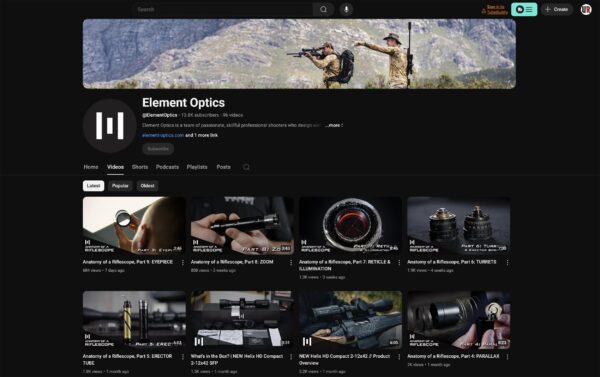Image resolution: width=600 pixels, height=377 pixels.
Task: Click the search magnifier button in top bar
Action: pos(323,9)
